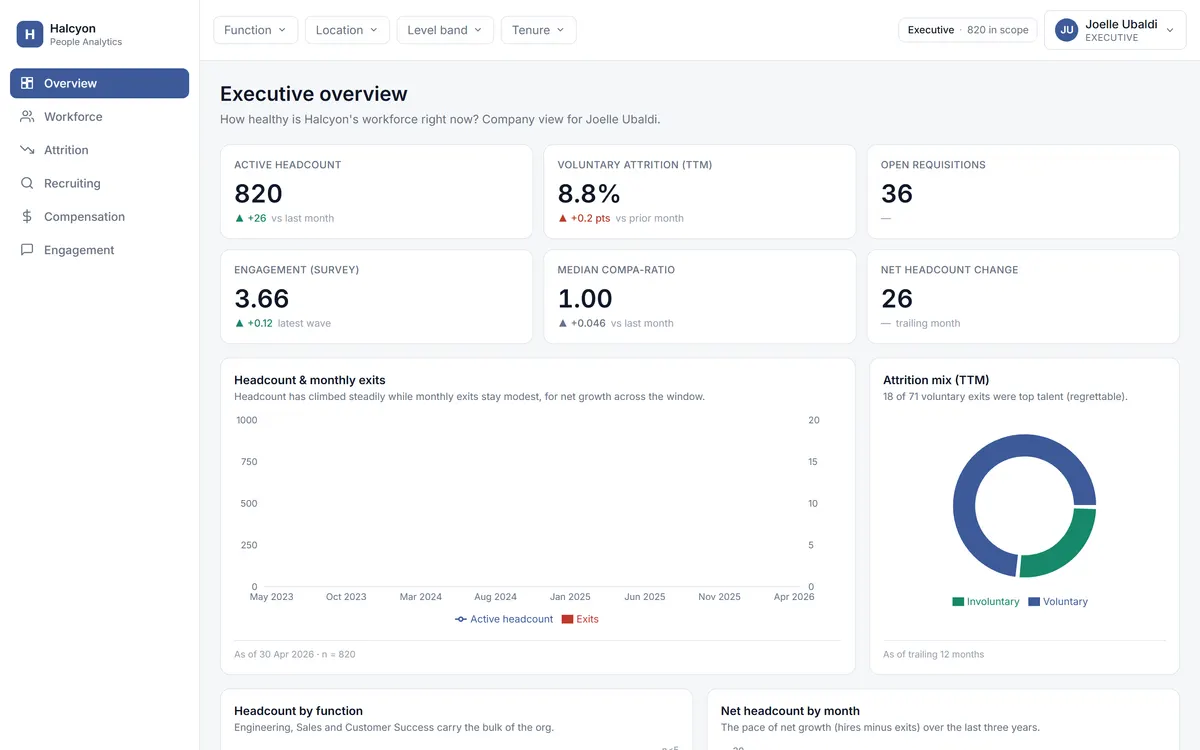Click the Level band dropdown chevron

pyautogui.click(x=478, y=30)
